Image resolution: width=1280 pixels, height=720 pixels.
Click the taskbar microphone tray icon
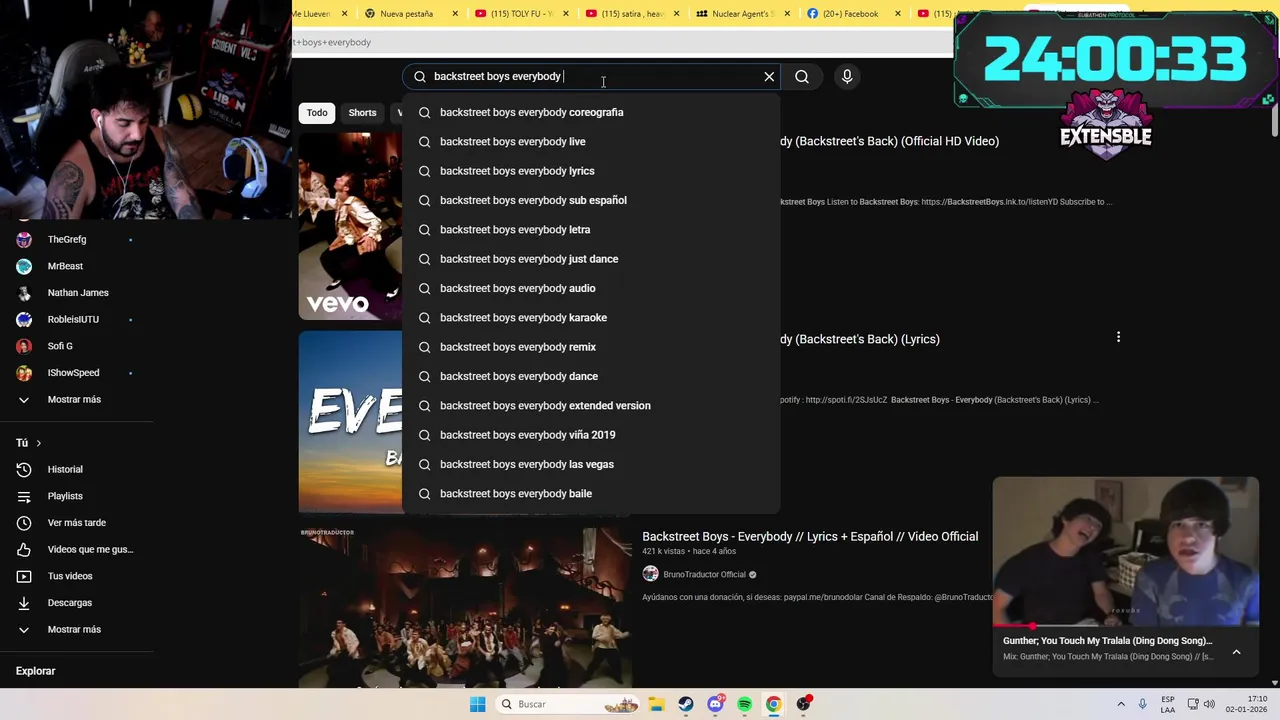tap(1142, 704)
